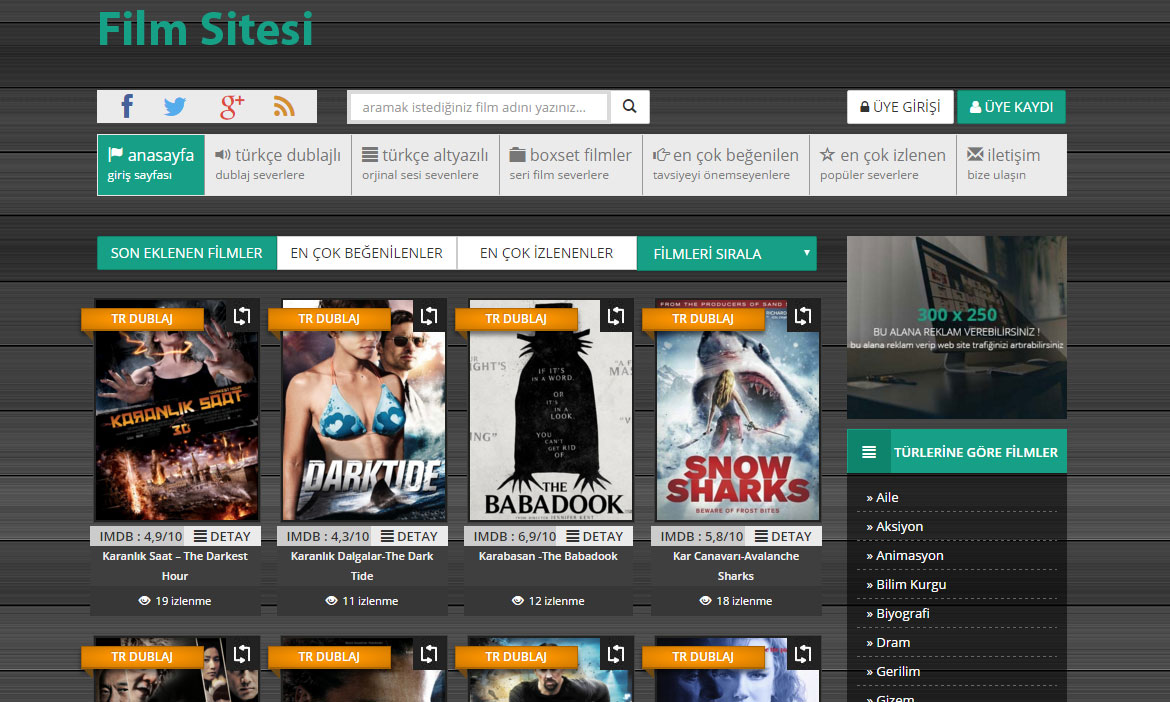Click the share icon on Snow Sharks poster

tap(803, 316)
